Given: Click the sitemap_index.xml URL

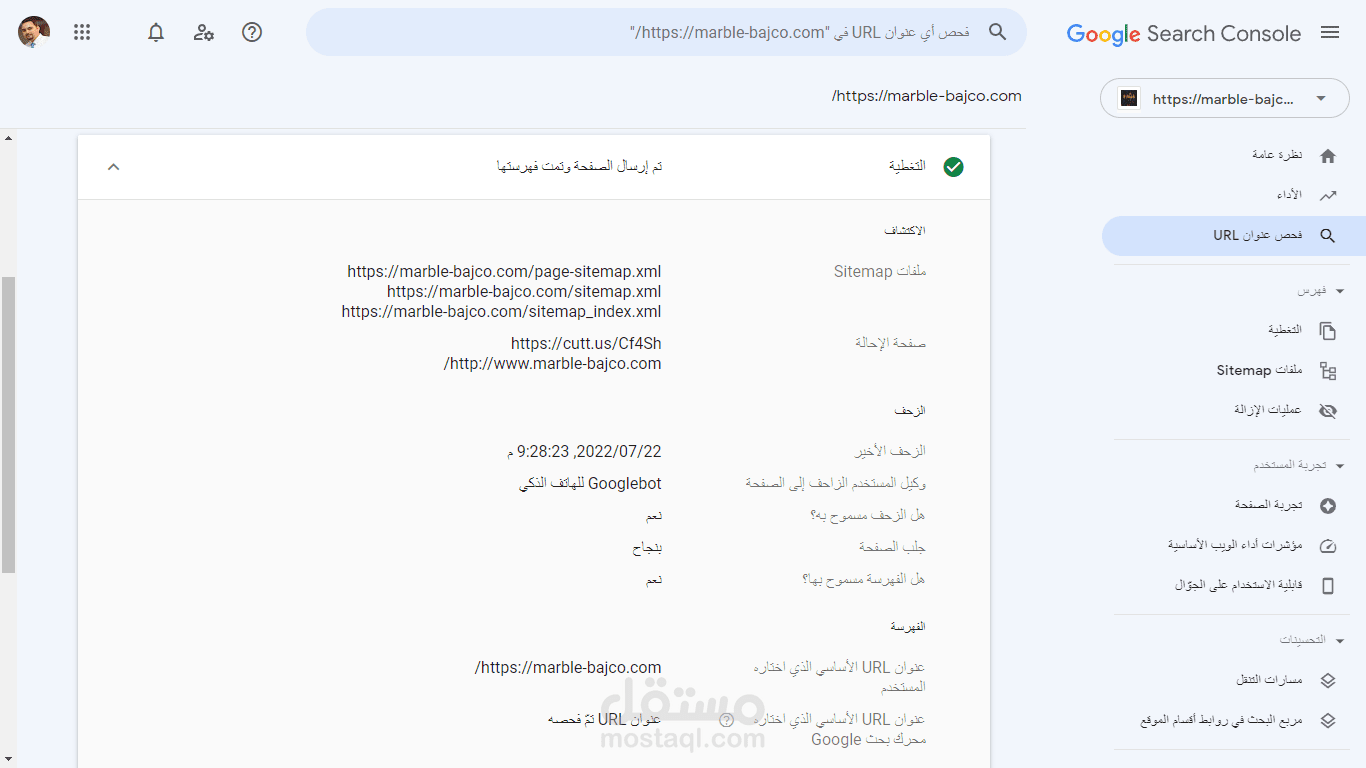Looking at the screenshot, I should click(x=501, y=312).
